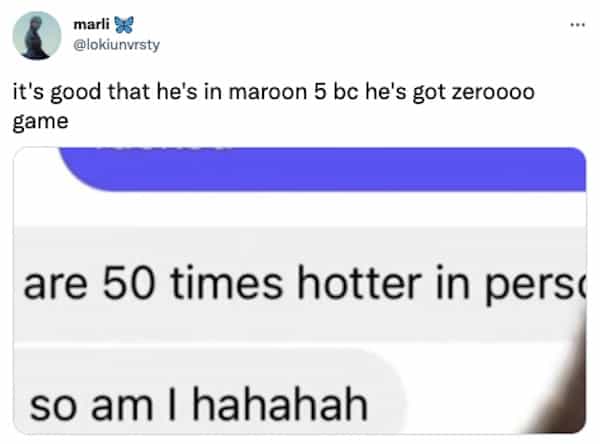Click the word "hotter" in the chat message
600x444 pixels.
click(359, 283)
